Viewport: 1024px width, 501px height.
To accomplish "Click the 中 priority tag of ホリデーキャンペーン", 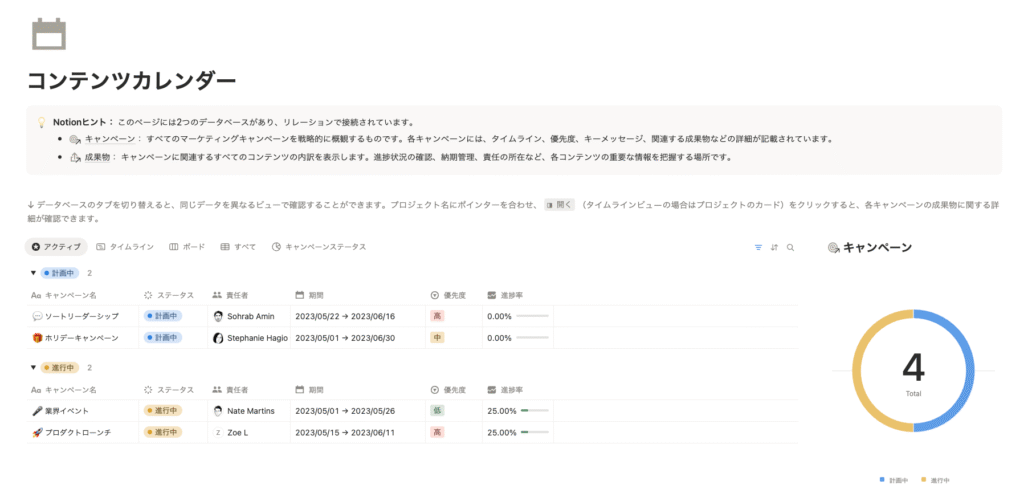I will tap(438, 338).
